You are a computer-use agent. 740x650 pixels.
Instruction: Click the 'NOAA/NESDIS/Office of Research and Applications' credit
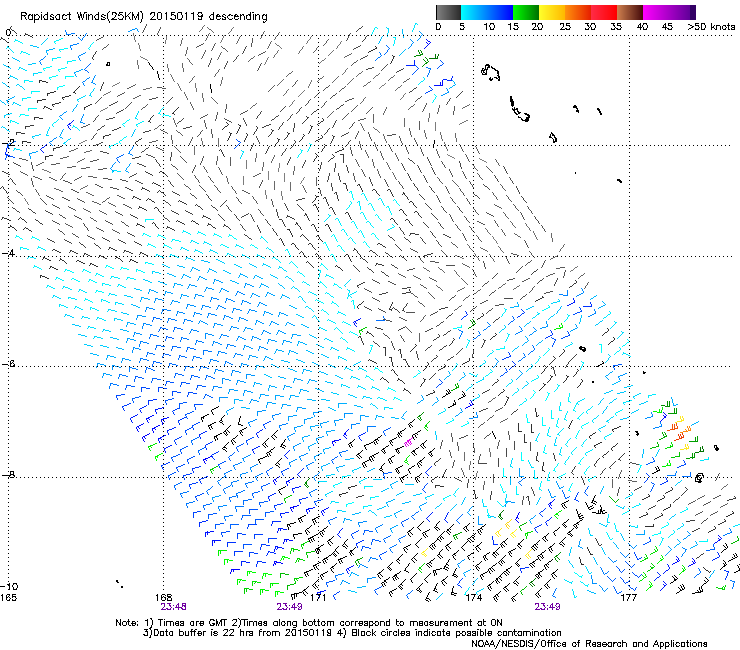click(x=589, y=644)
